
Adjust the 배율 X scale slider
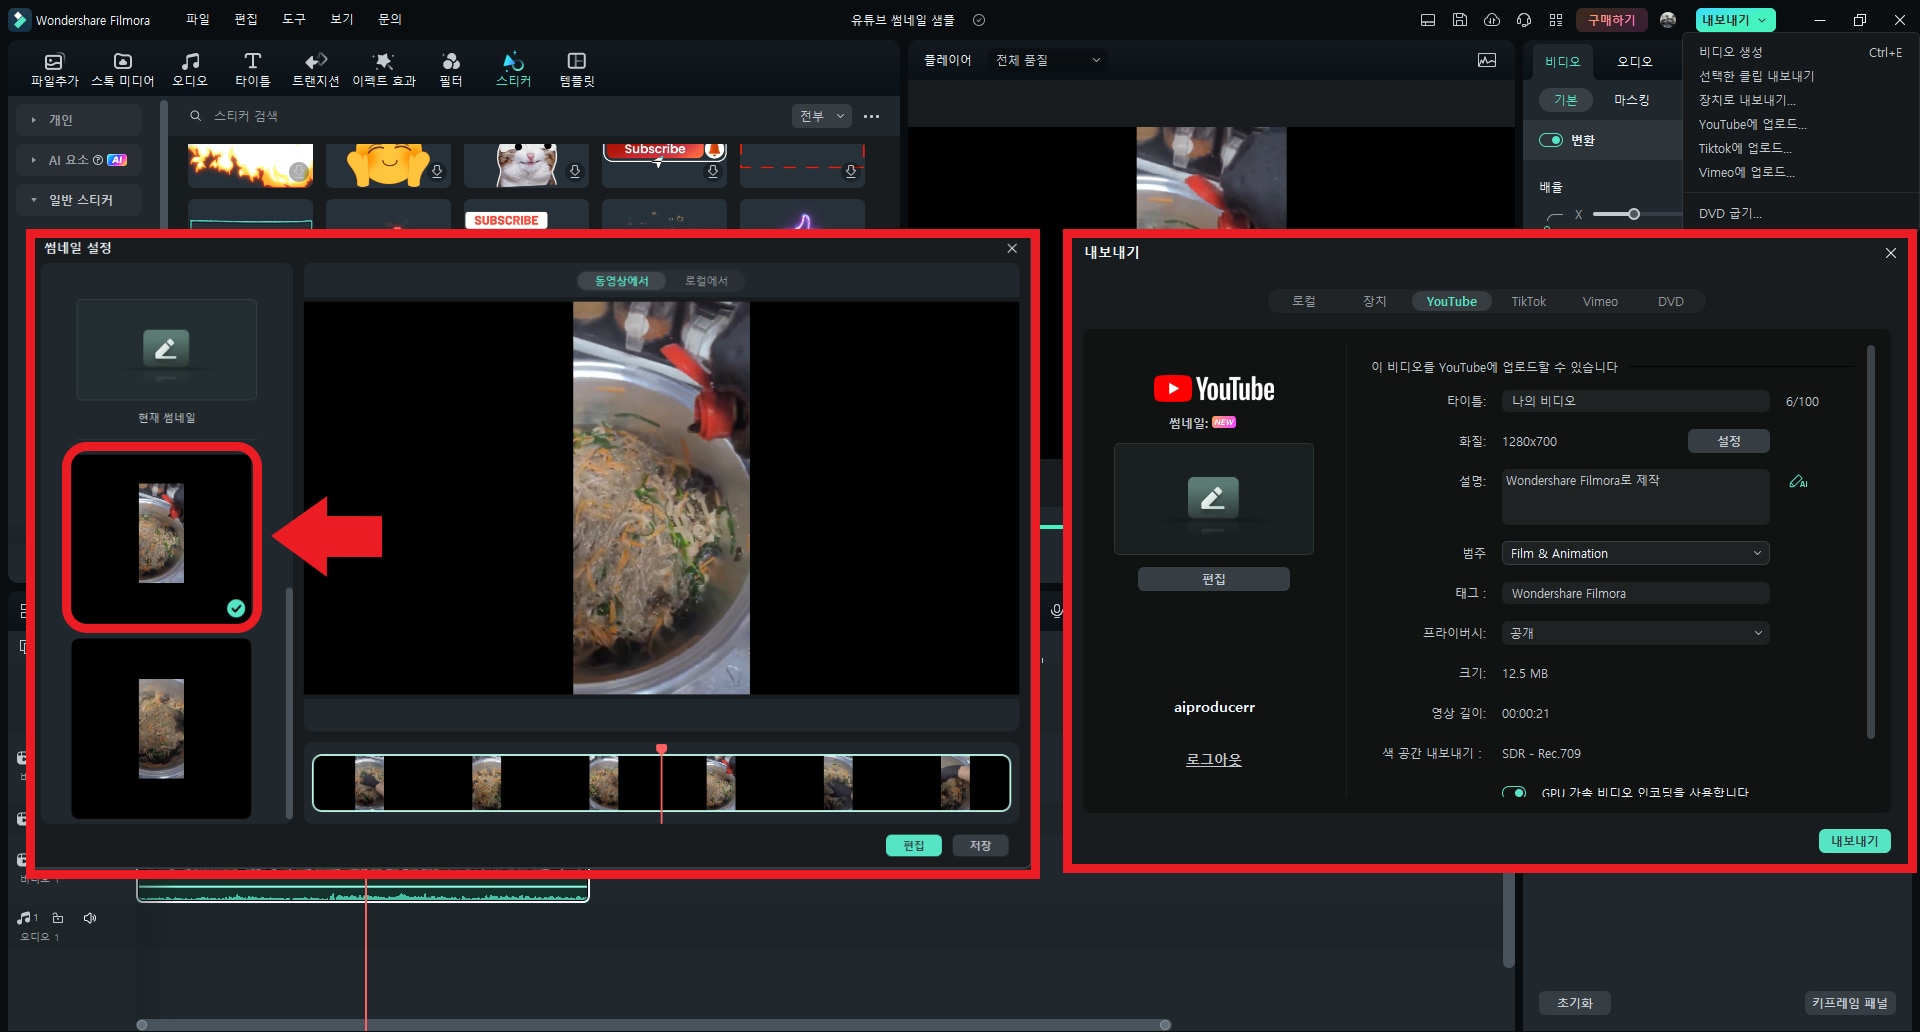pyautogui.click(x=1634, y=214)
